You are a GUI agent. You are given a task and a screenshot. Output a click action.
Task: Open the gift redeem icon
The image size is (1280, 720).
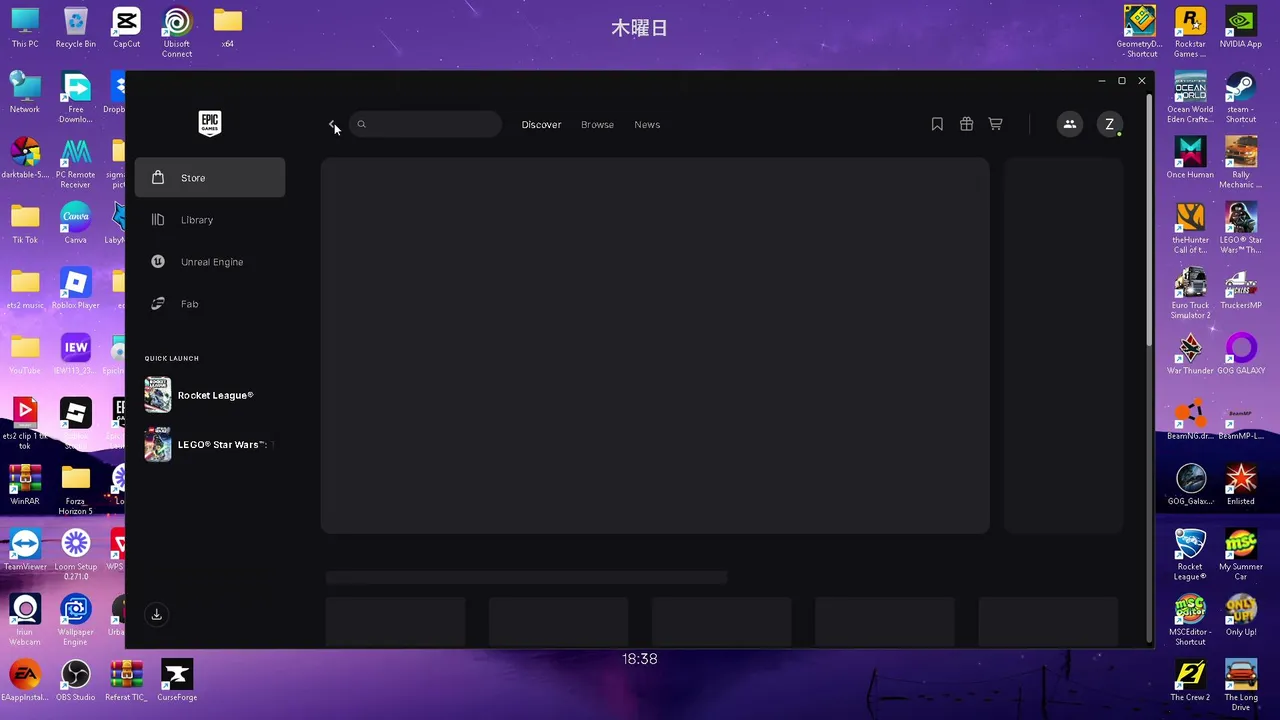(966, 125)
